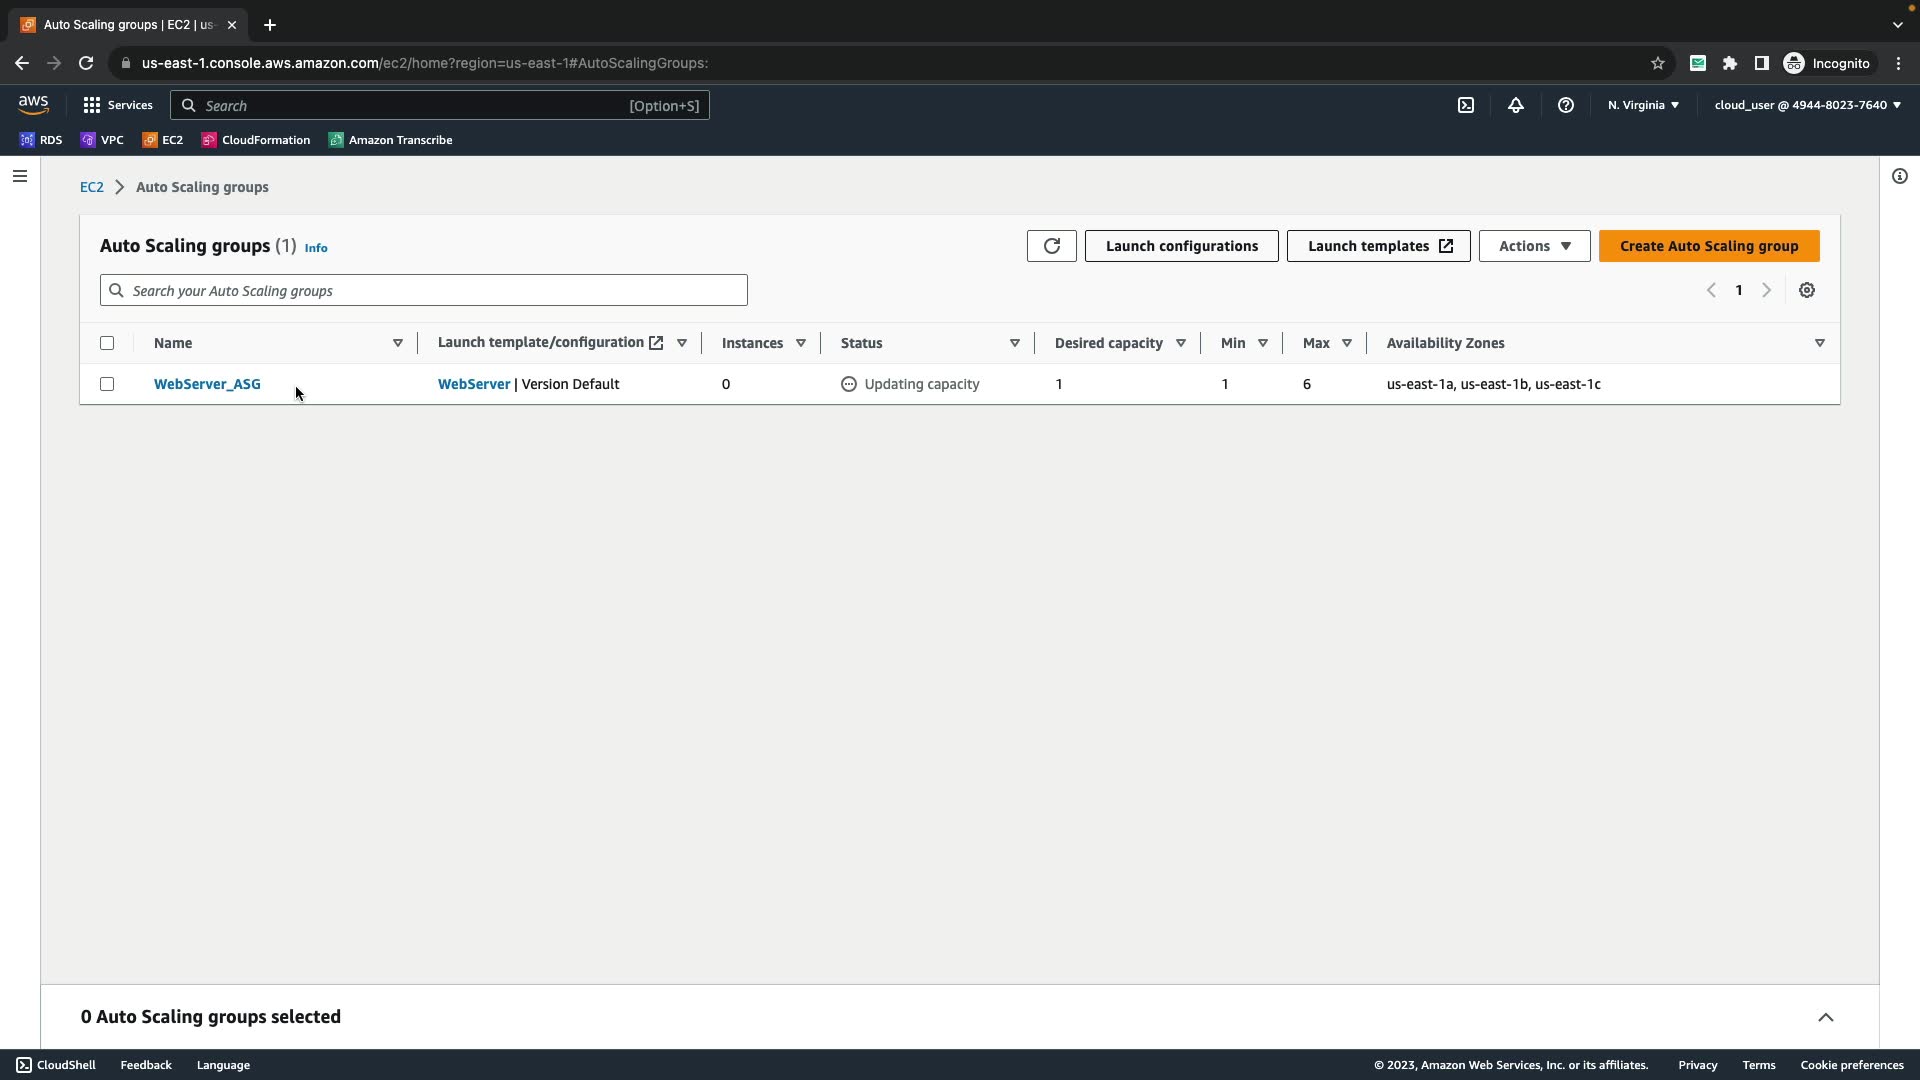Viewport: 1920px width, 1080px height.
Task: Open the info panel icon on the right edge
Action: [1899, 176]
